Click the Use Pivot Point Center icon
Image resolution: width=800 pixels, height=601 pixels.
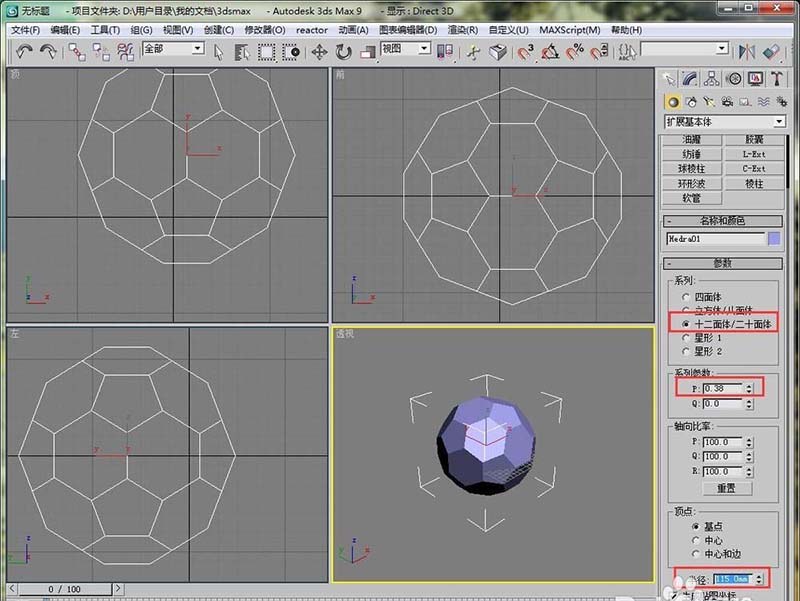[445, 52]
